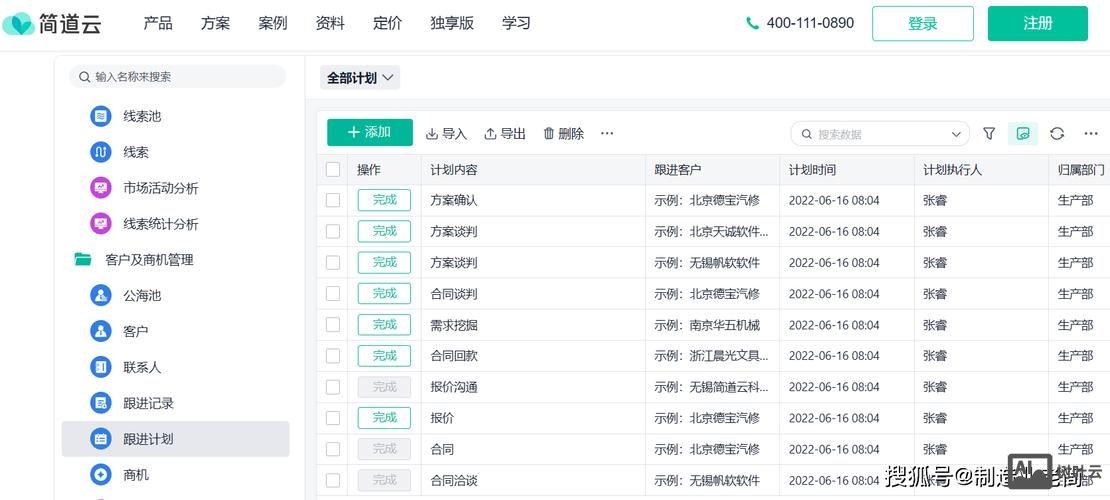
Task: Open the 联系人 sidebar icon
Action: pyautogui.click(x=101, y=368)
